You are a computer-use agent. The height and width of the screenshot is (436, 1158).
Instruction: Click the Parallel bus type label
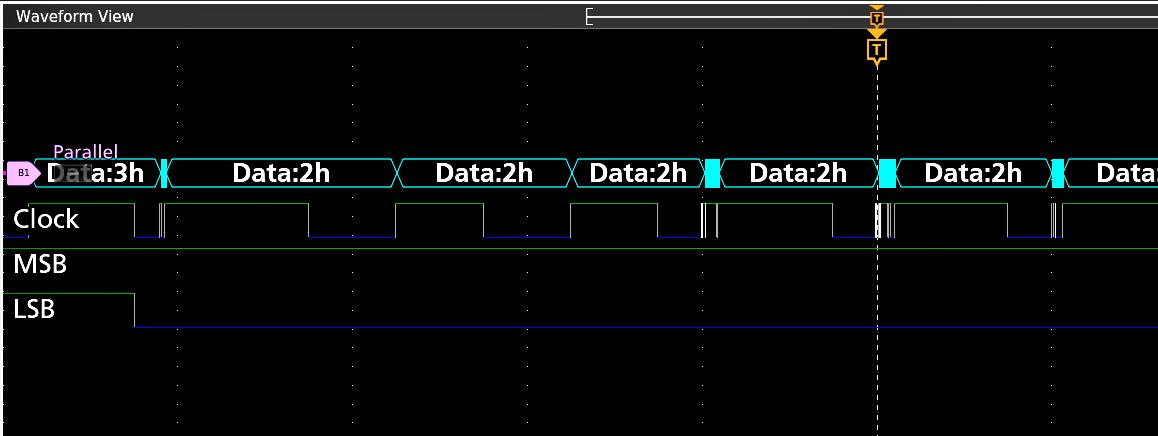click(85, 152)
